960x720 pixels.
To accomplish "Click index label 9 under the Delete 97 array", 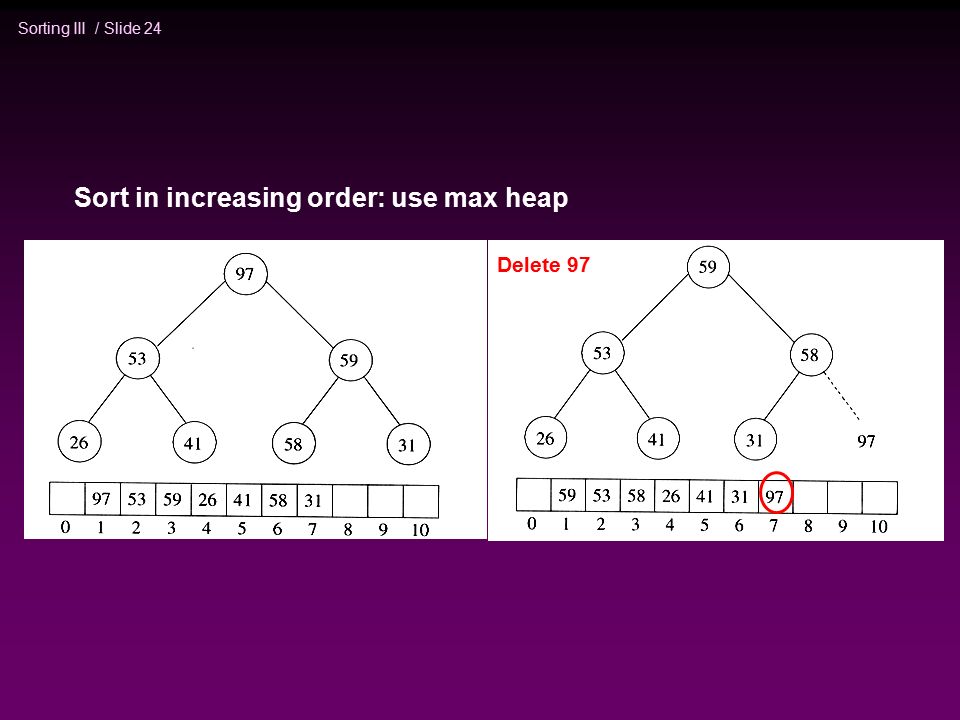I will tap(843, 526).
